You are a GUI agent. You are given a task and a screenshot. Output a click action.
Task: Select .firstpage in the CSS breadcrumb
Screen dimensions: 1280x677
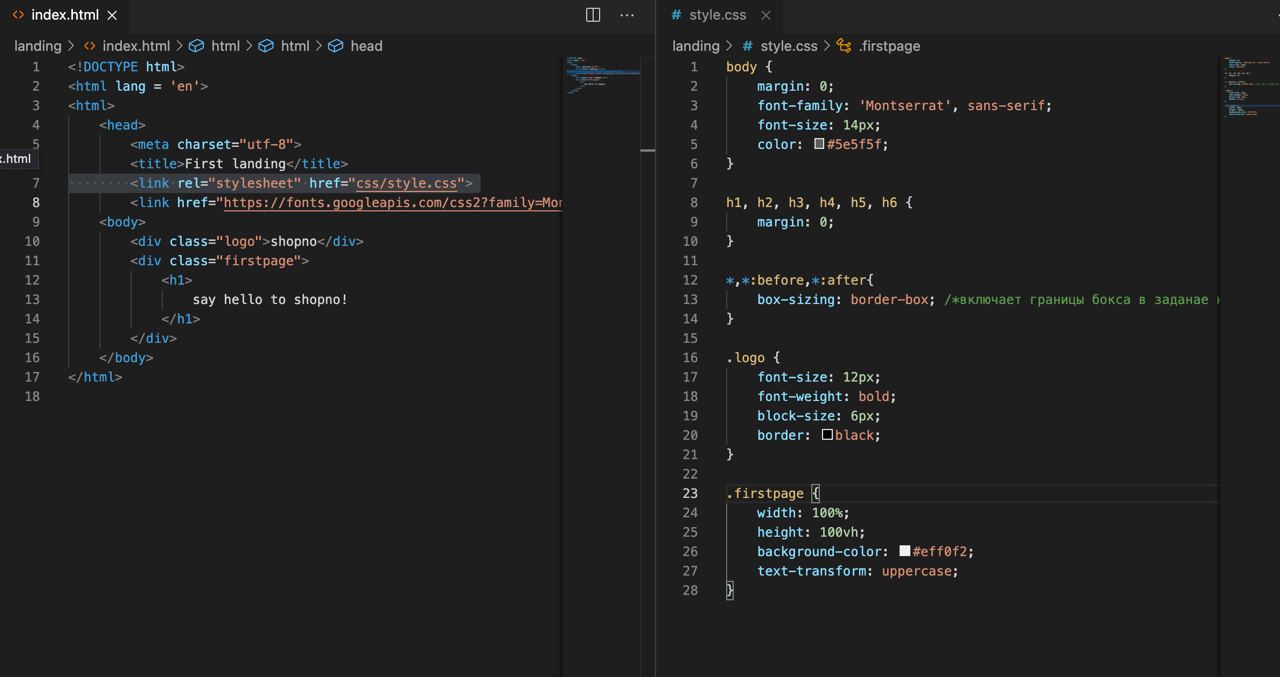[x=888, y=46]
